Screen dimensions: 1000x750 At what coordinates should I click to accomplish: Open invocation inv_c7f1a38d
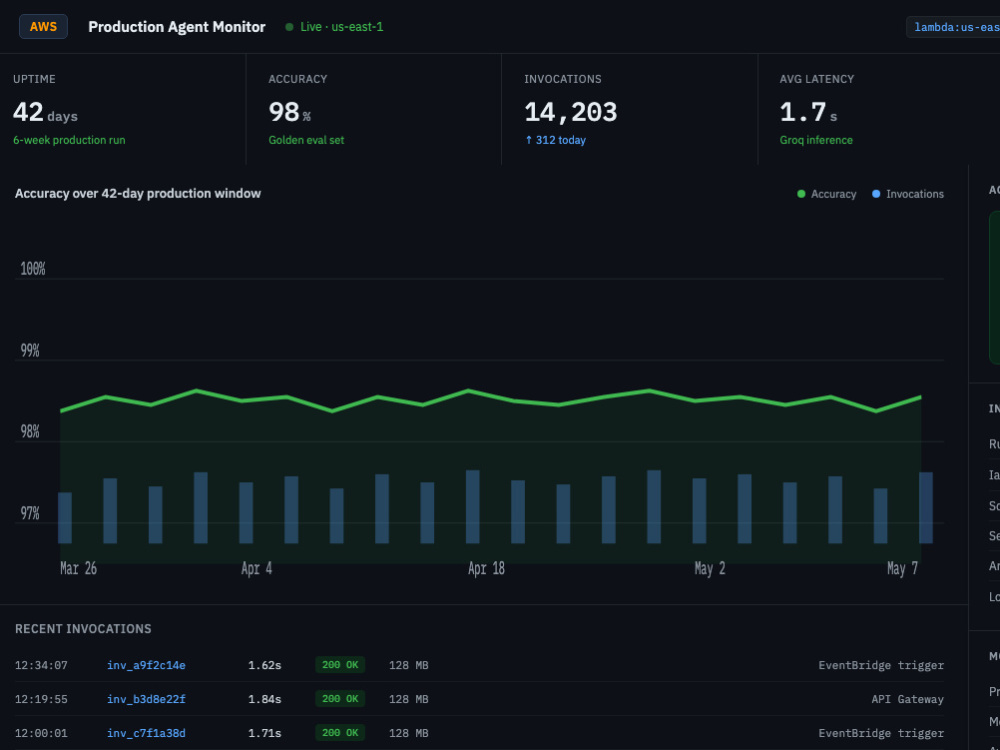pos(146,733)
